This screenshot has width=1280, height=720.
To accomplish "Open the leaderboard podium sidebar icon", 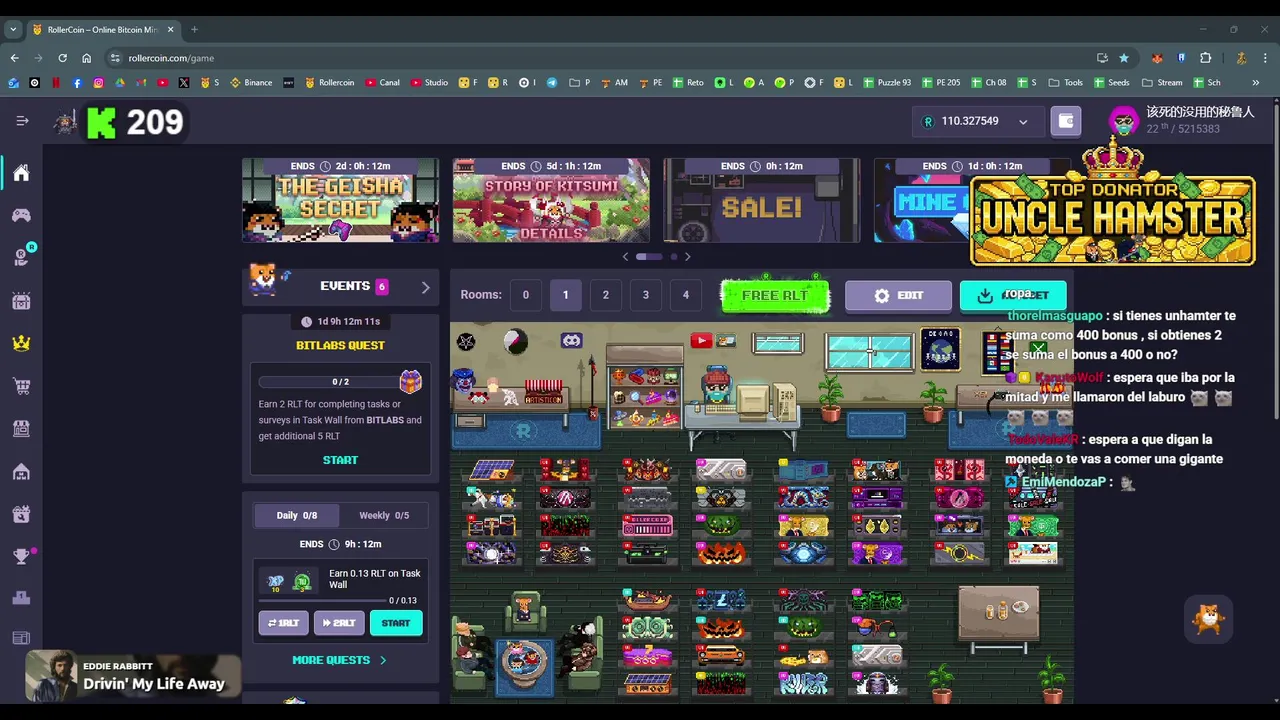I will [x=21, y=598].
